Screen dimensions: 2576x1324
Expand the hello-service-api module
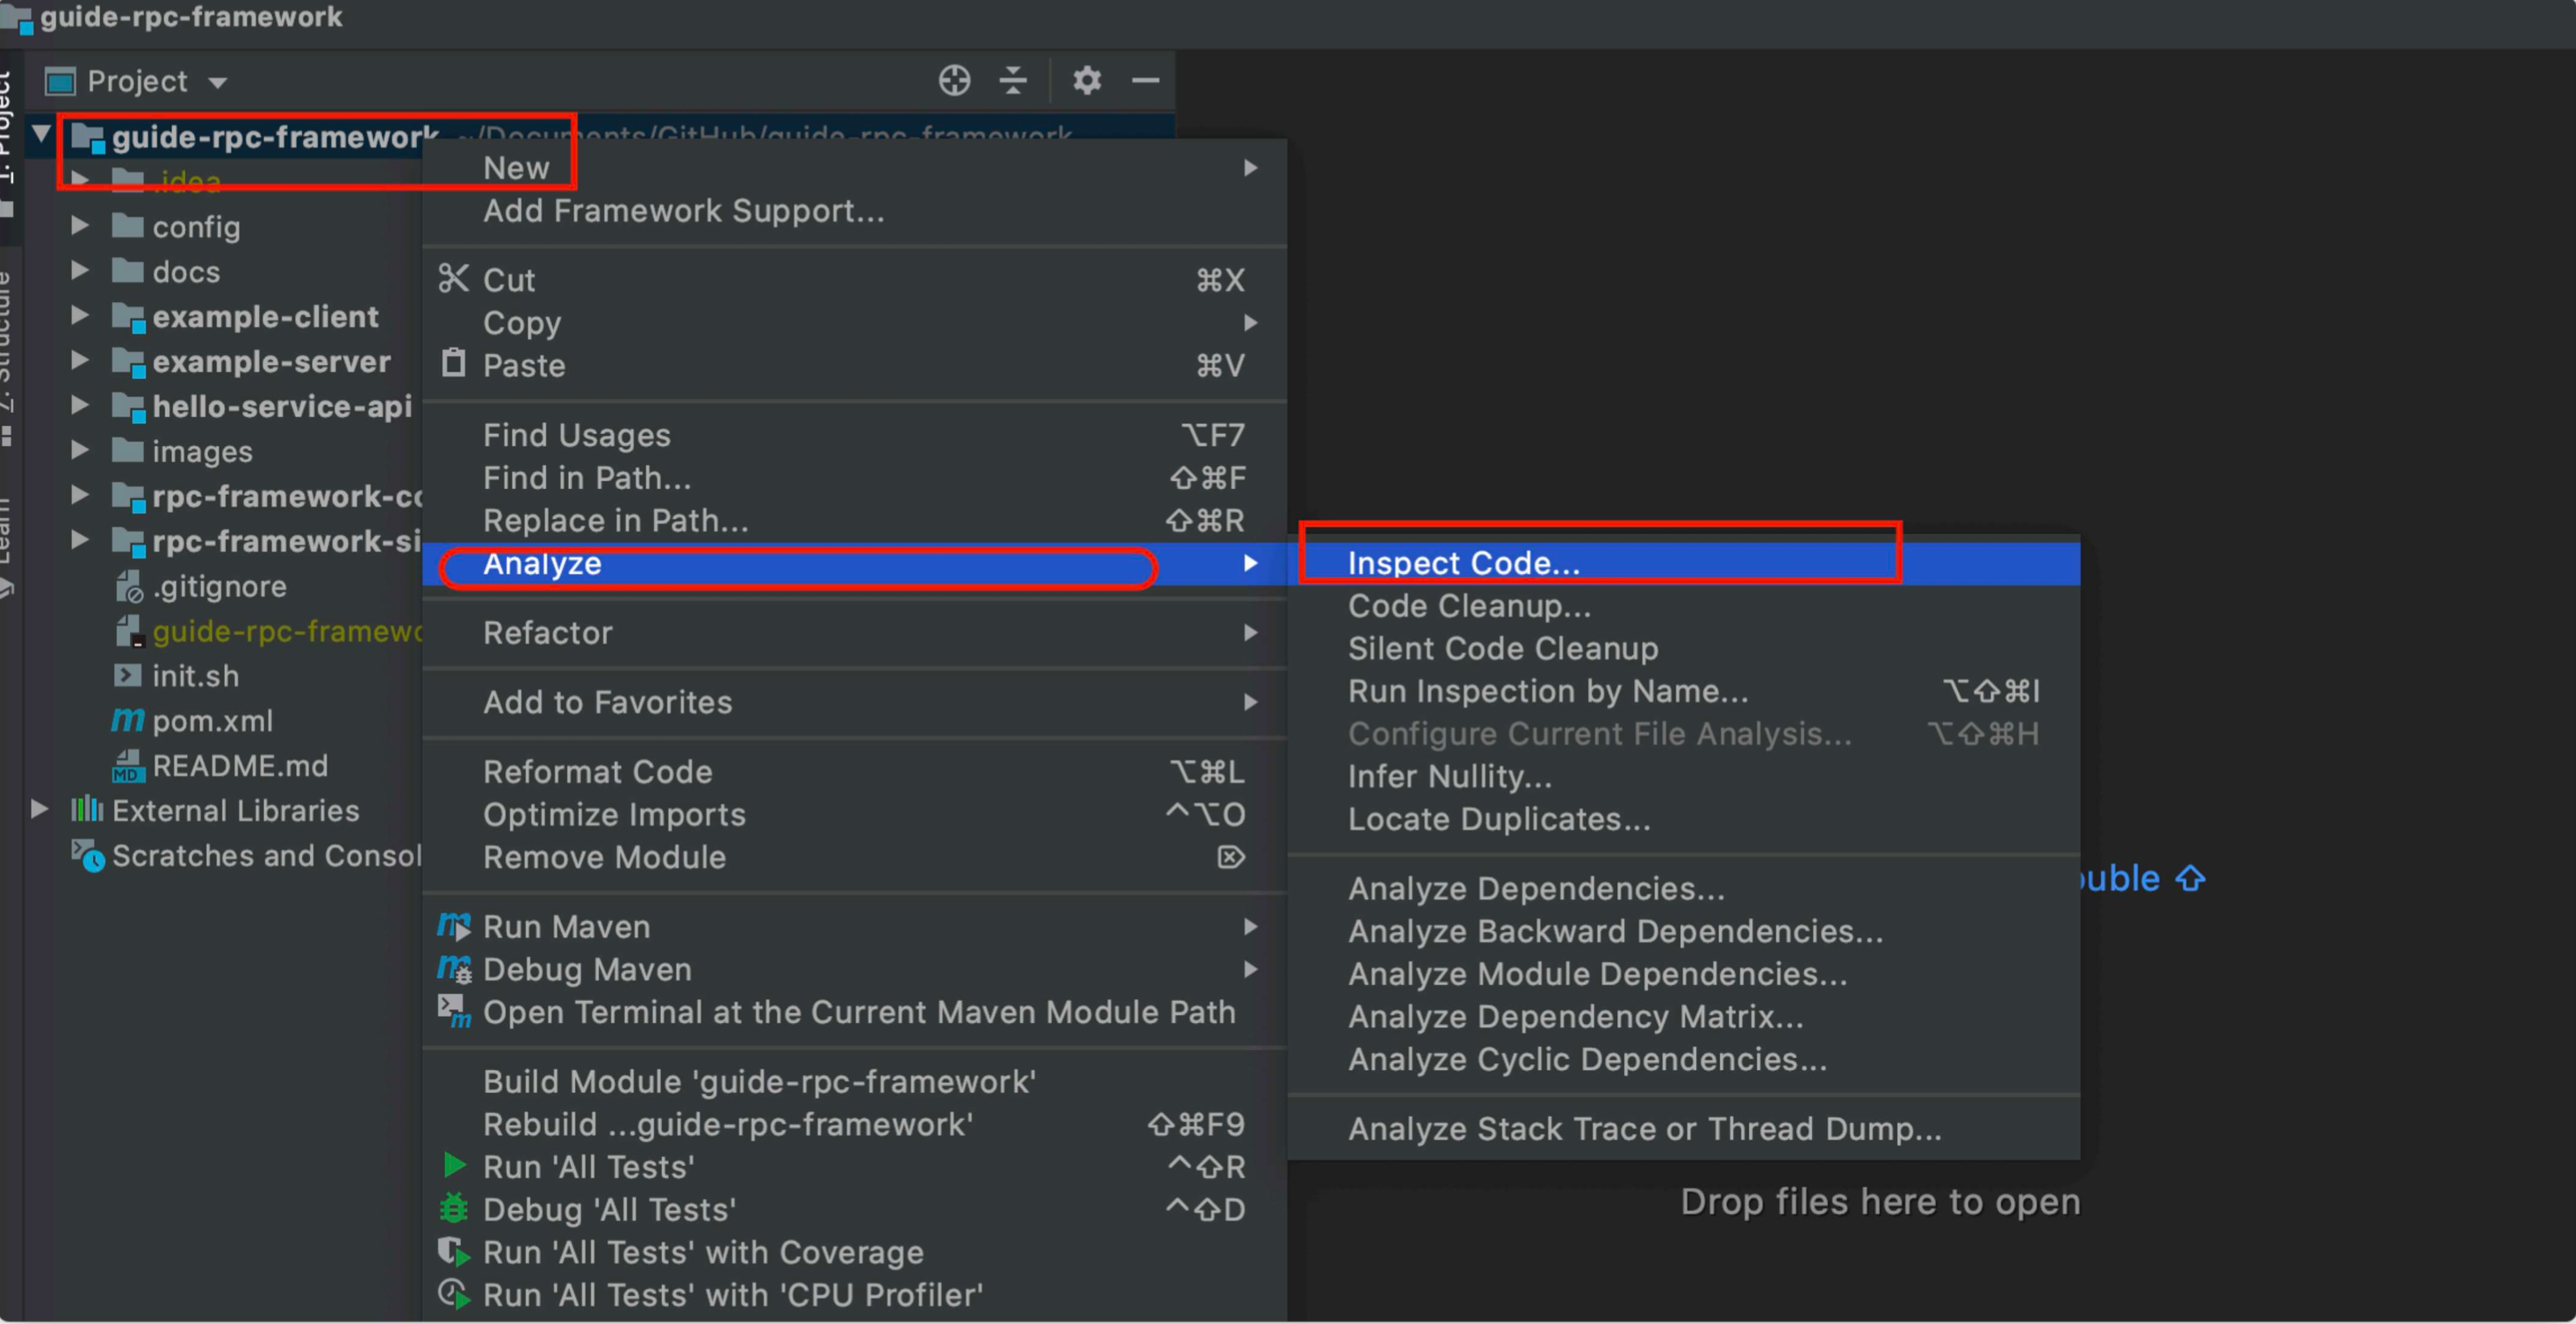pyautogui.click(x=80, y=405)
